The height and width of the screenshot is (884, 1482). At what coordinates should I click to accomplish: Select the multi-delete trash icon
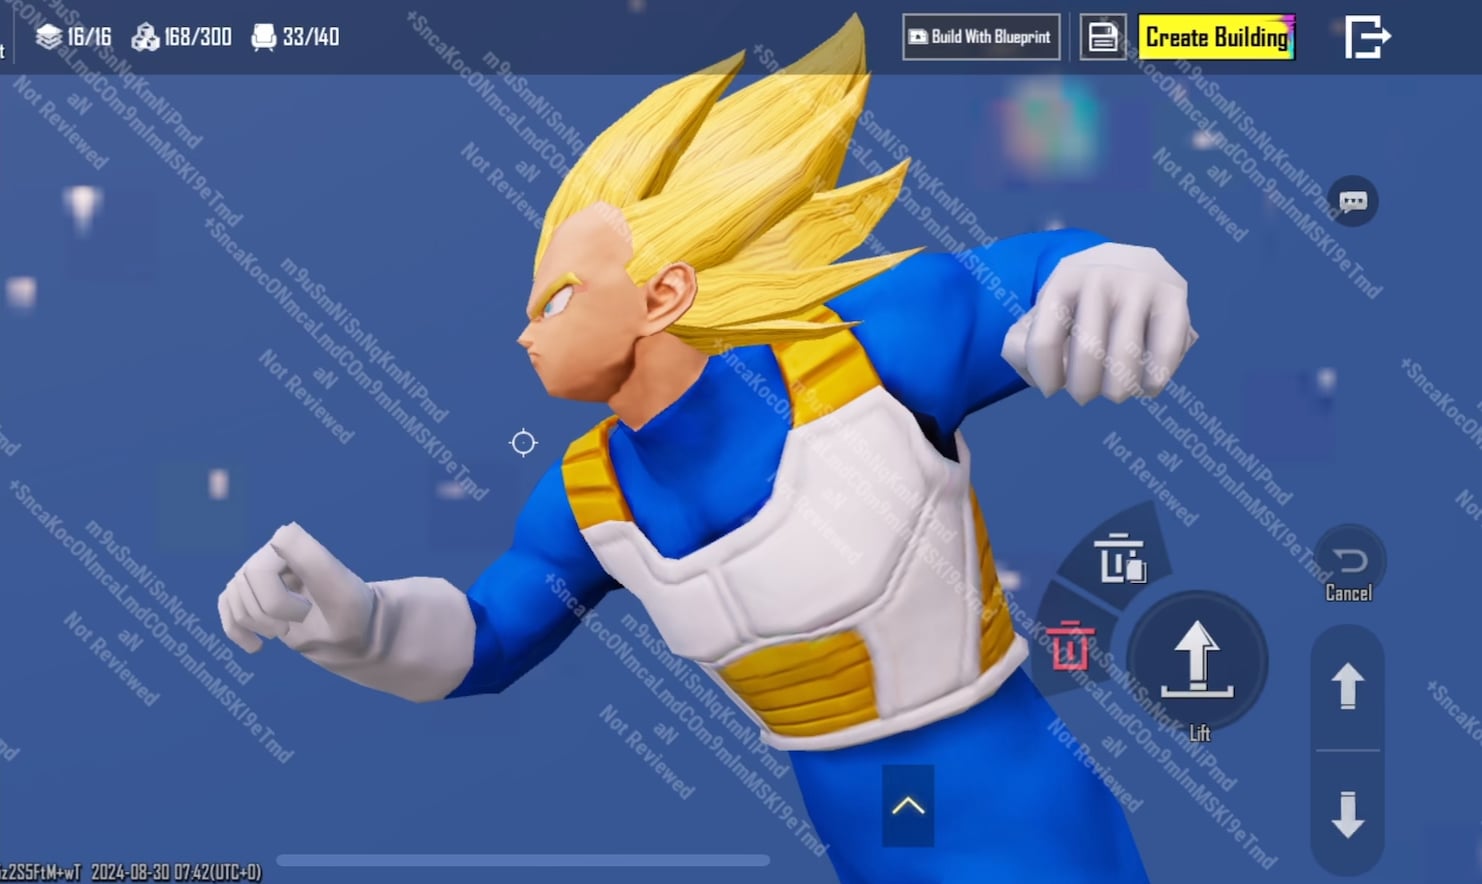coord(1120,558)
